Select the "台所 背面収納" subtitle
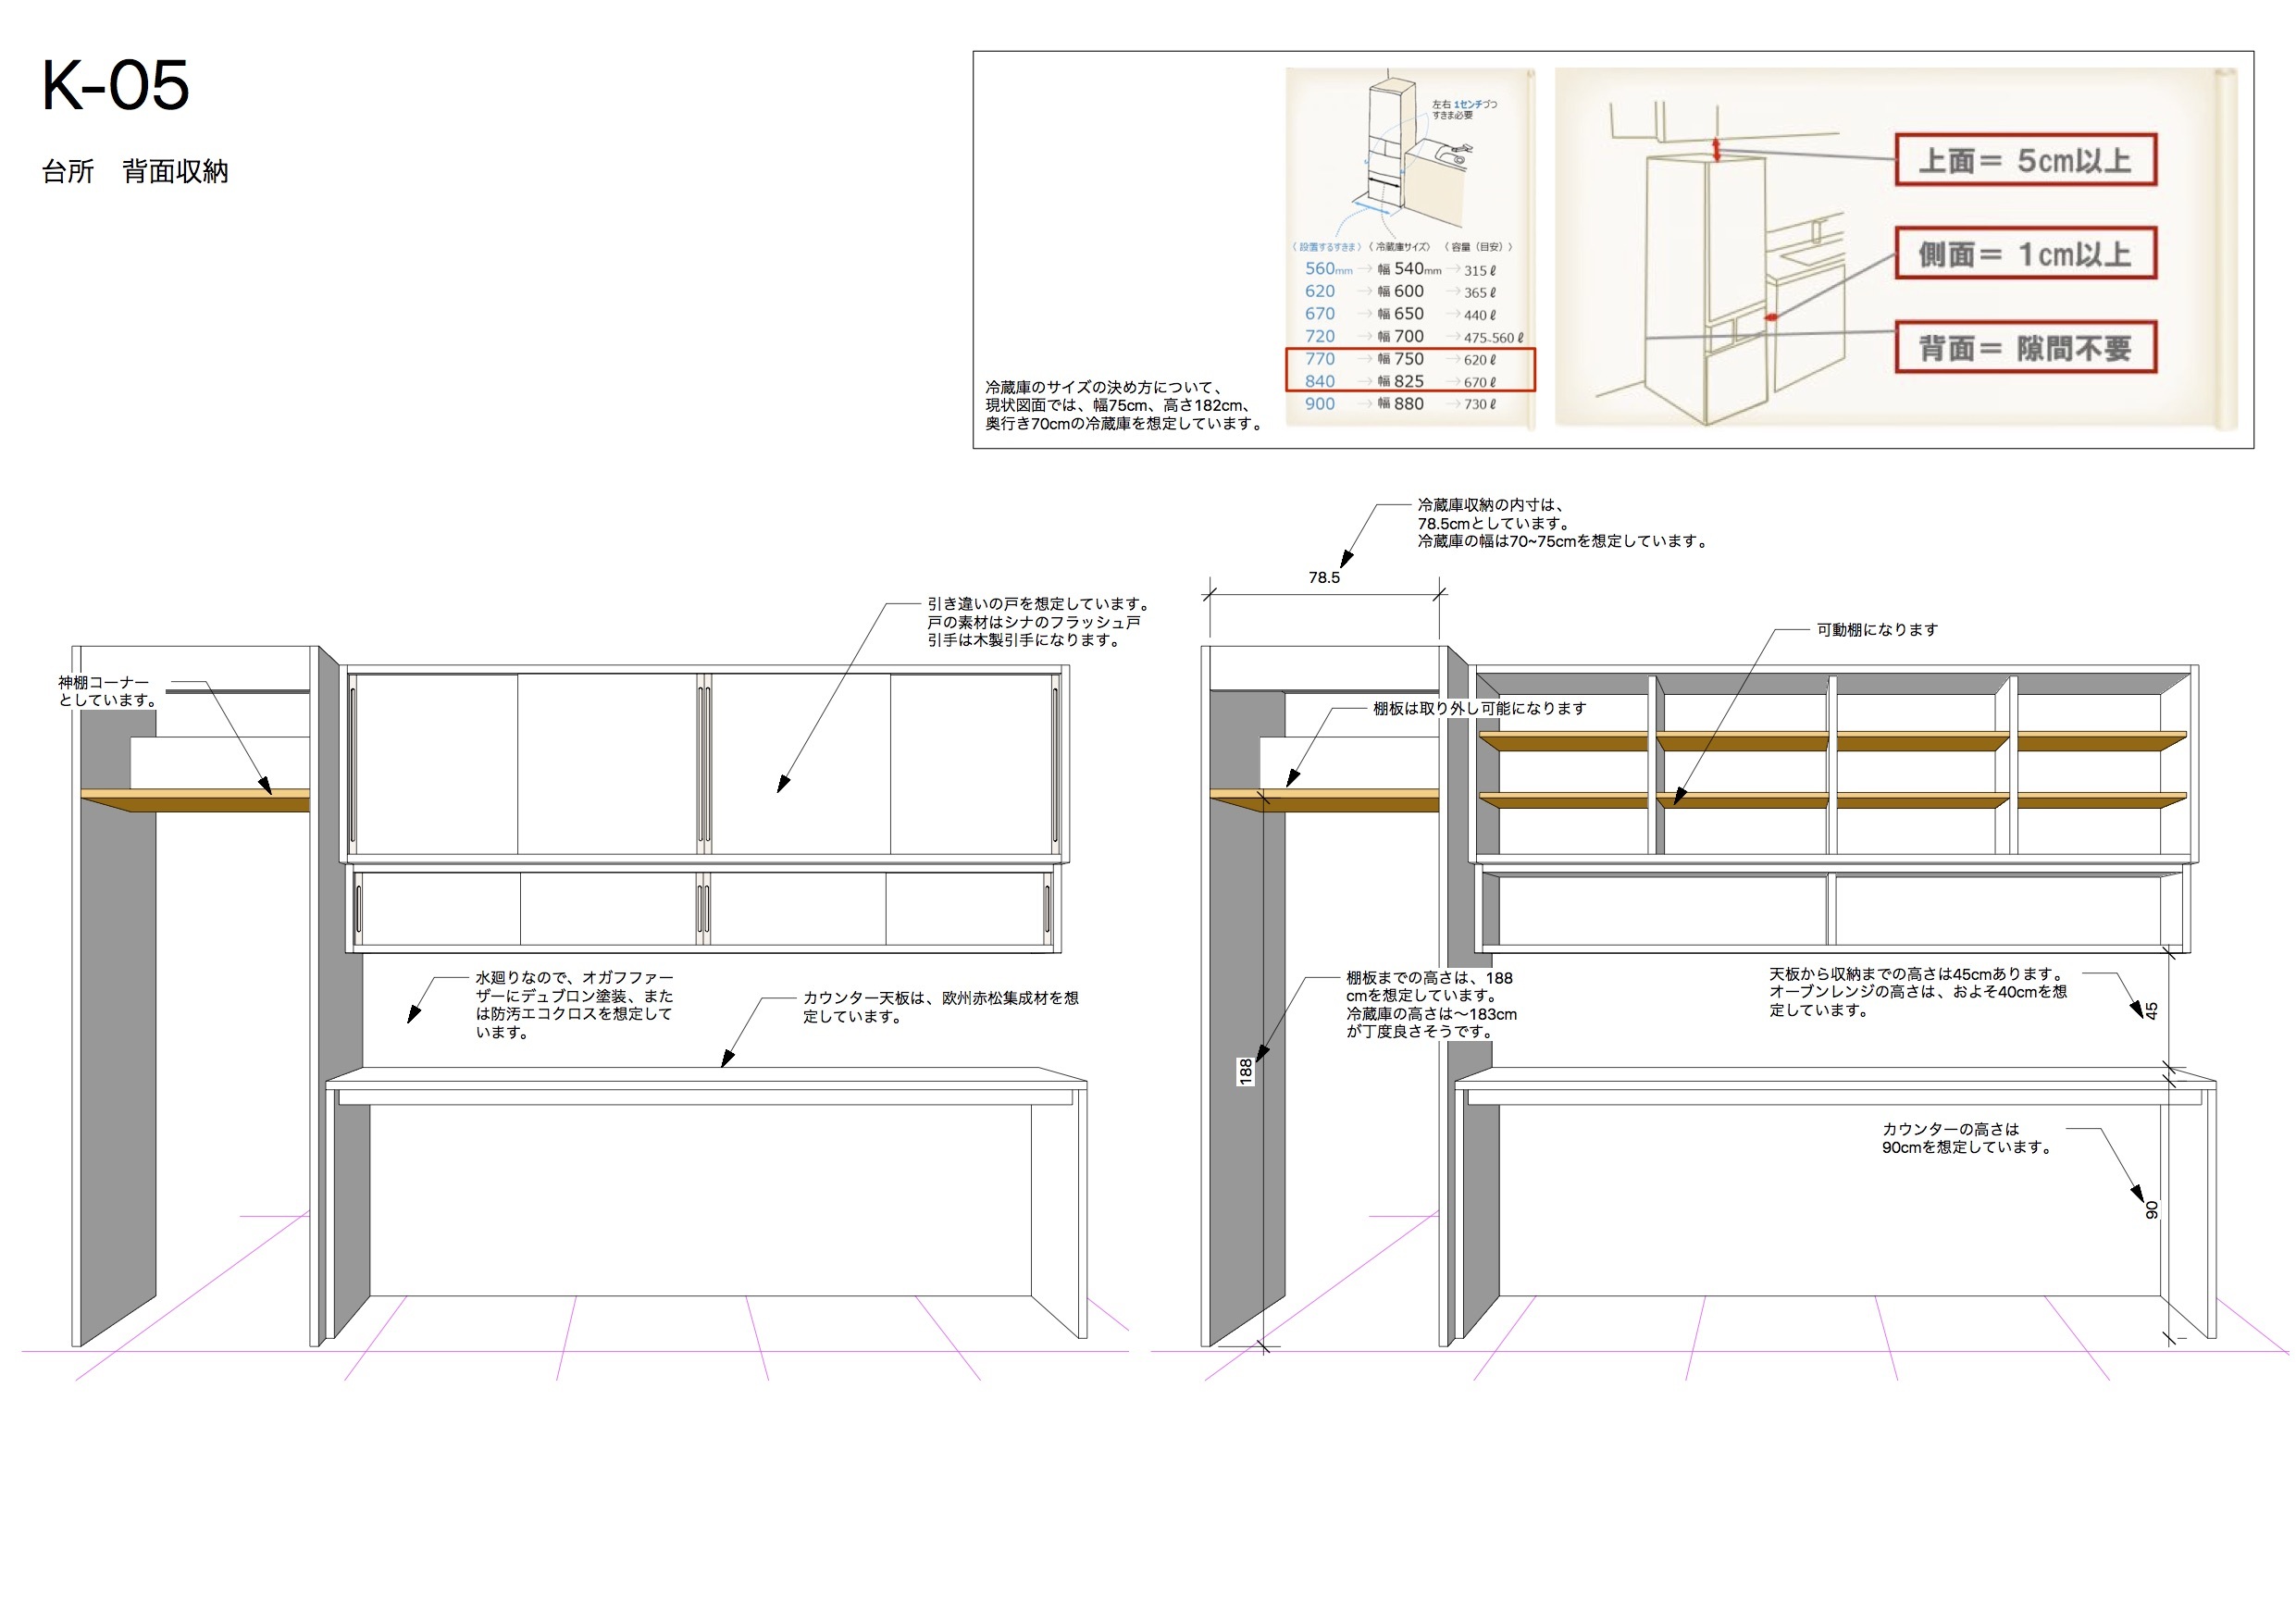This screenshot has width=2296, height=1623. click(135, 172)
